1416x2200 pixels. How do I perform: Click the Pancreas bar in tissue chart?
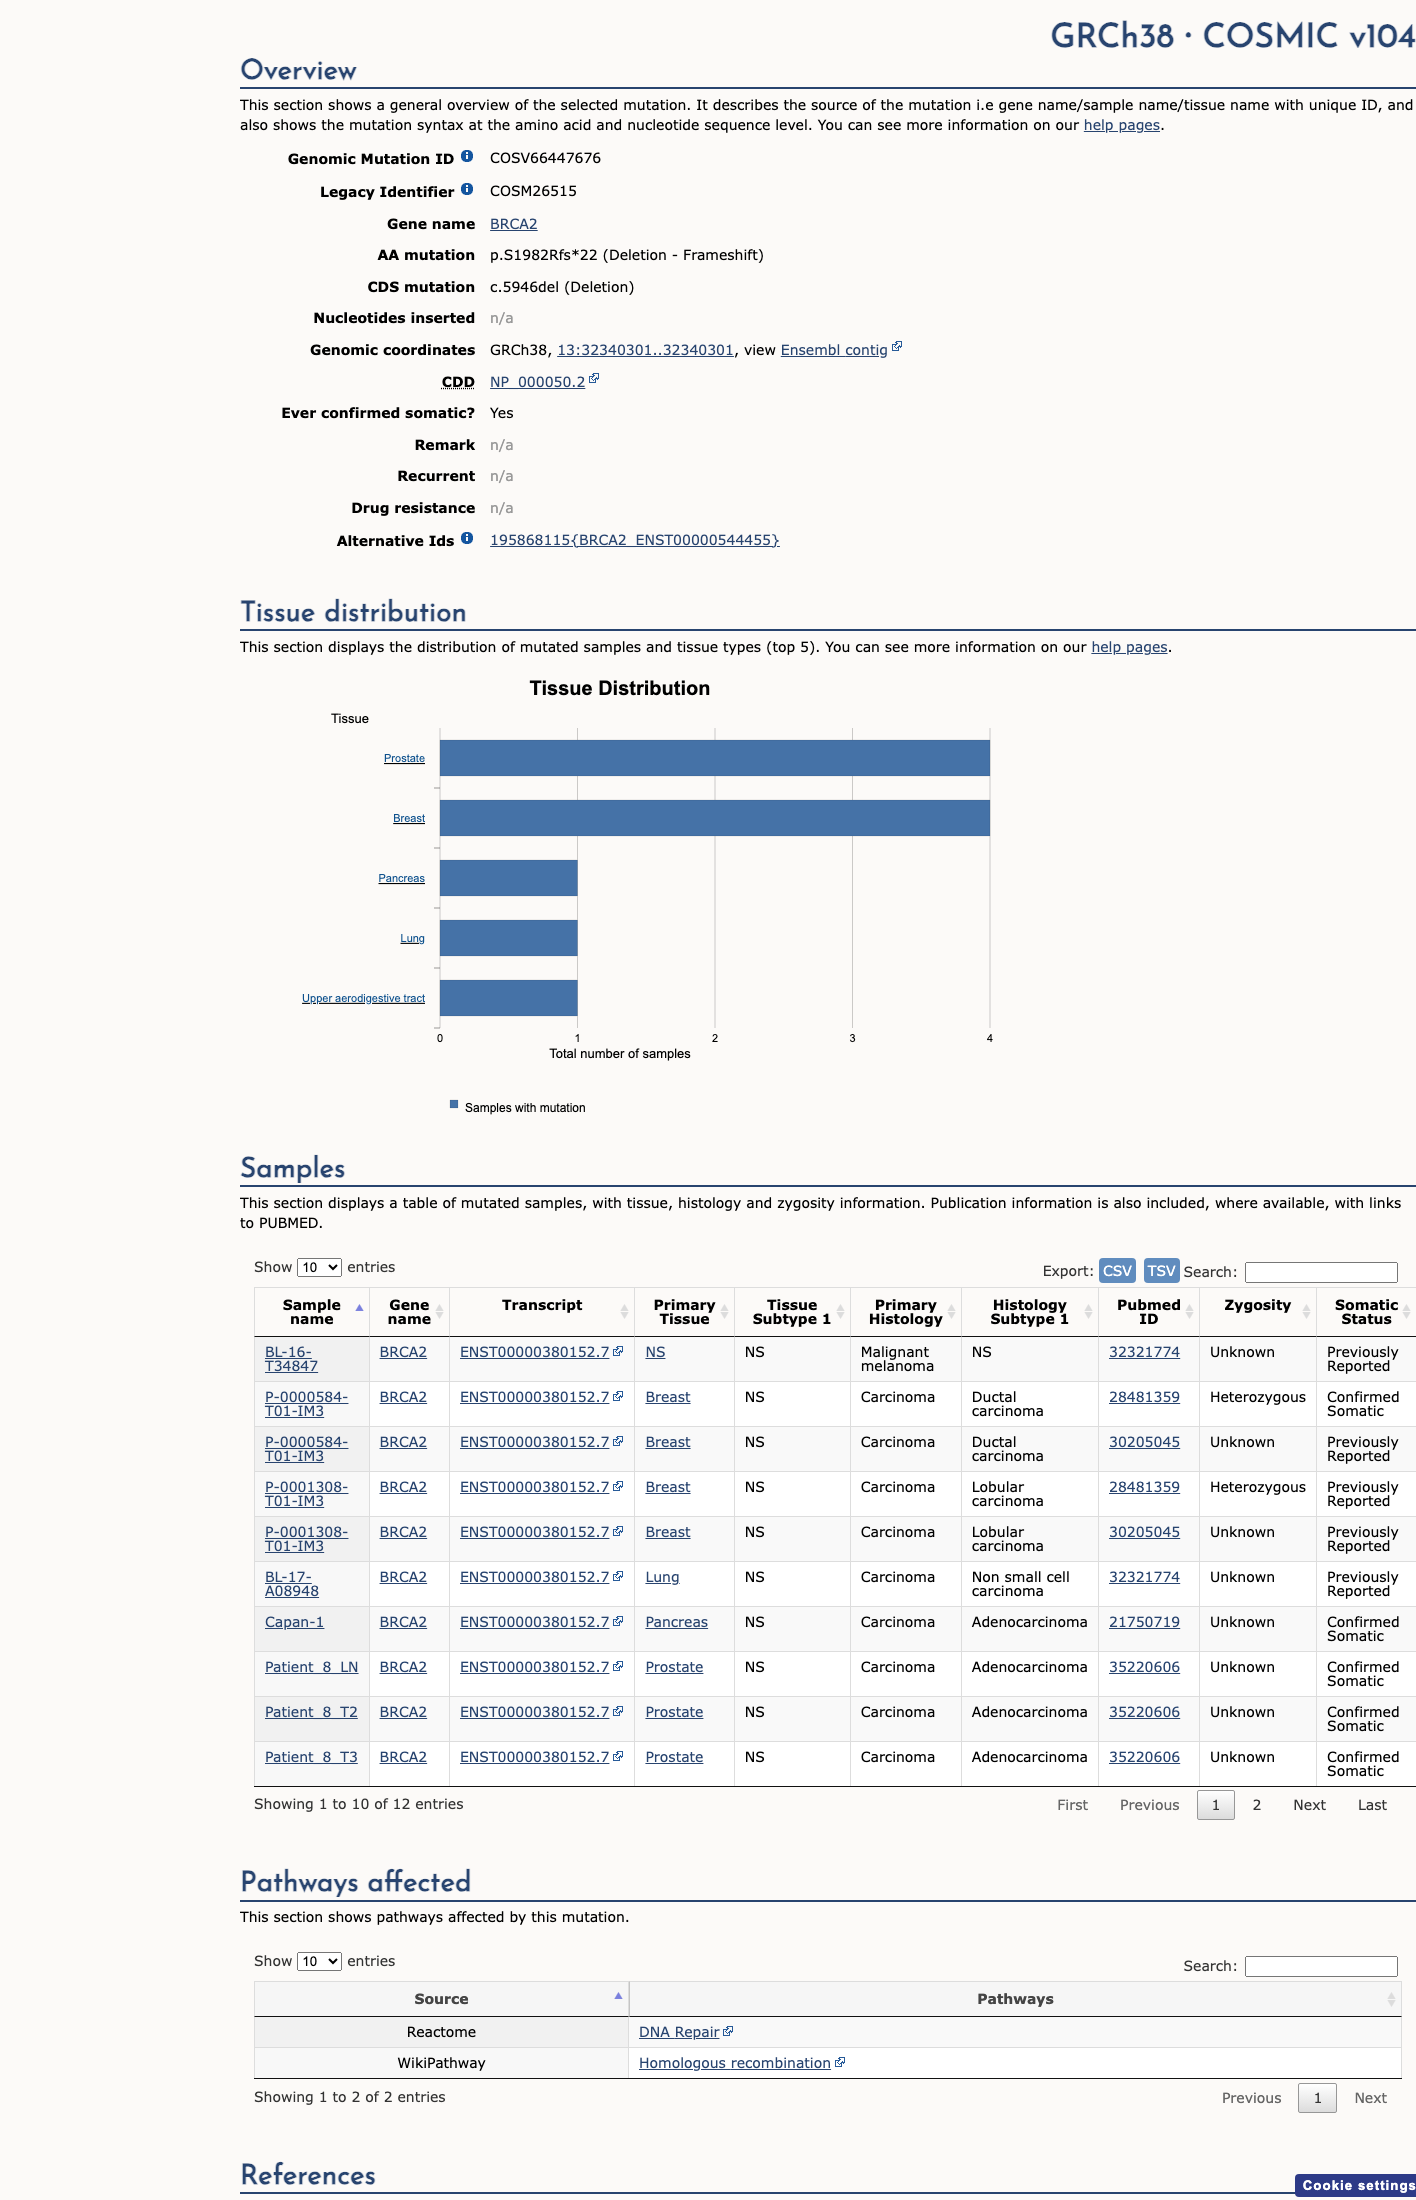click(508, 878)
